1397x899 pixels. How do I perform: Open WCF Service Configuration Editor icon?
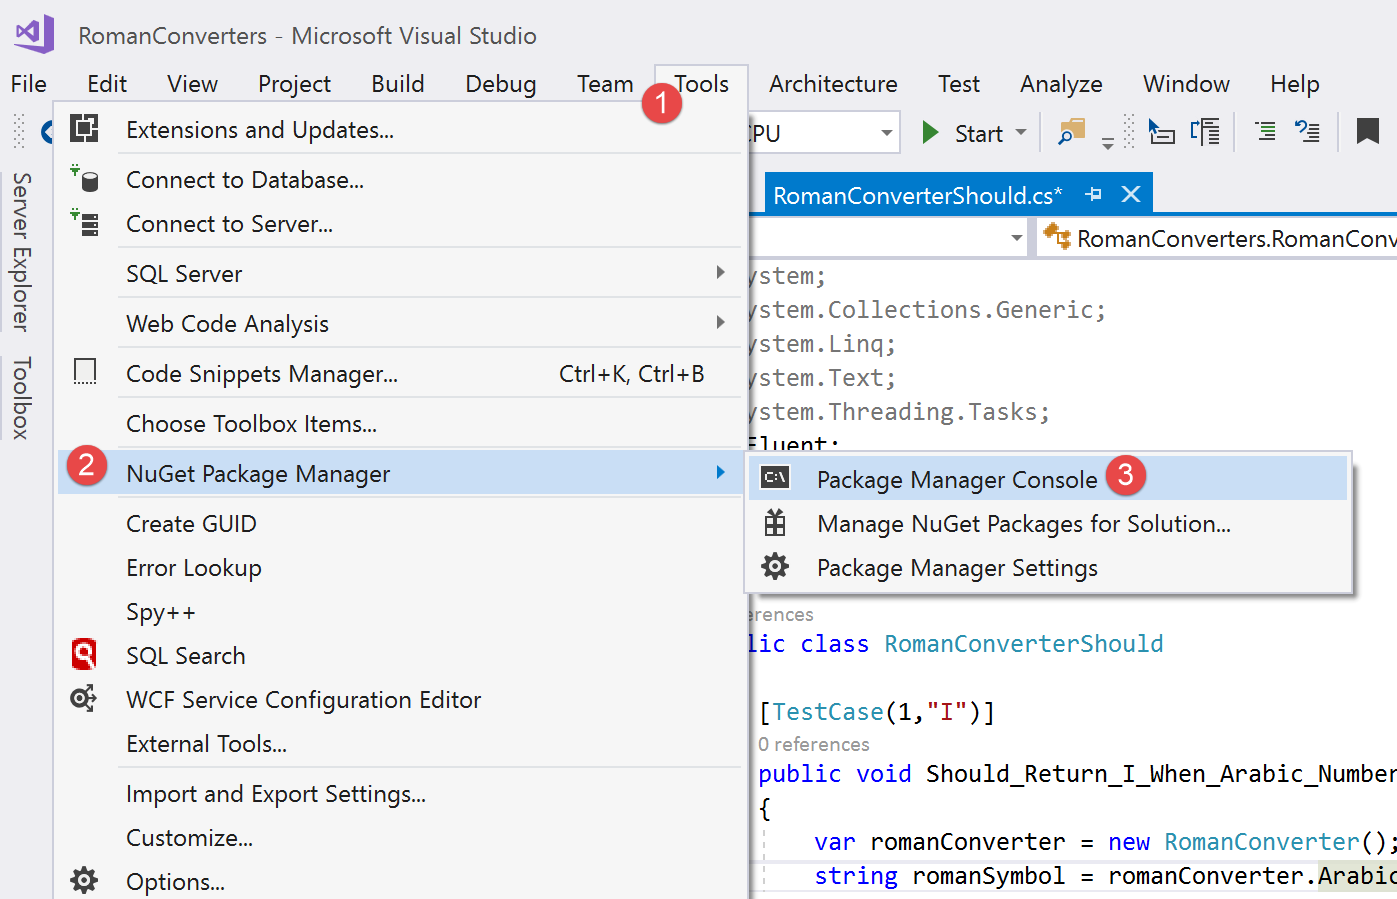[x=85, y=699]
